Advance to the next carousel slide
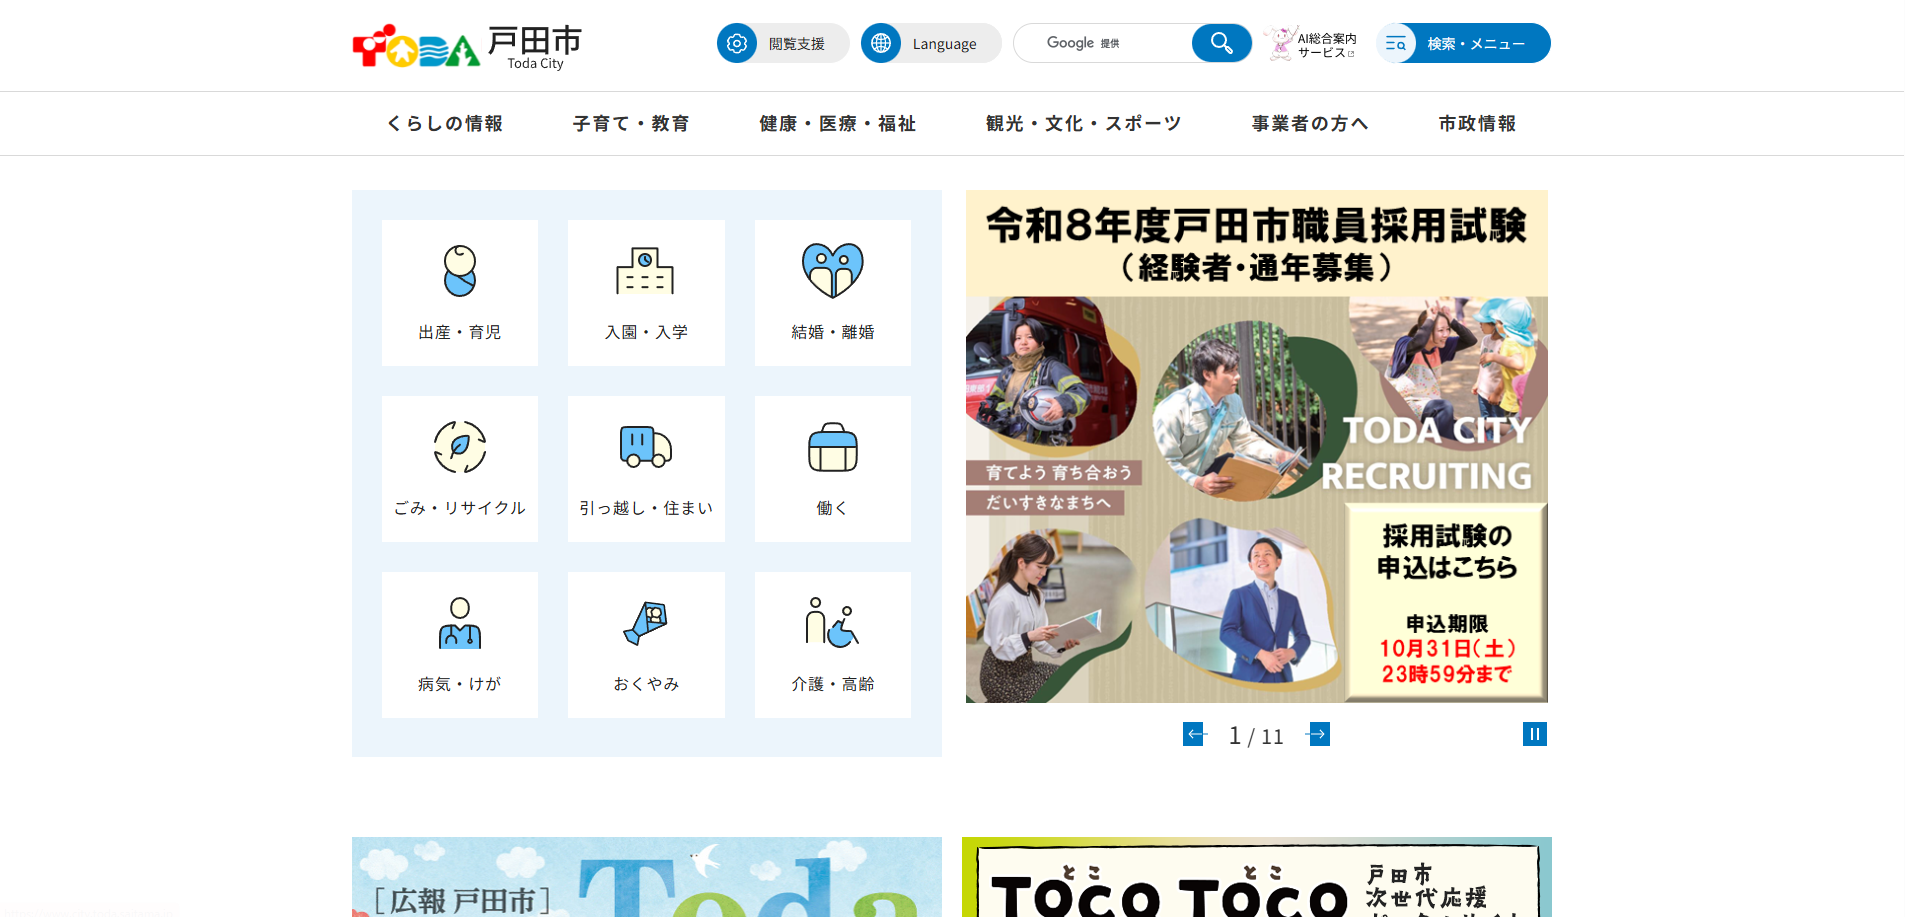This screenshot has width=1905, height=917. point(1319,734)
